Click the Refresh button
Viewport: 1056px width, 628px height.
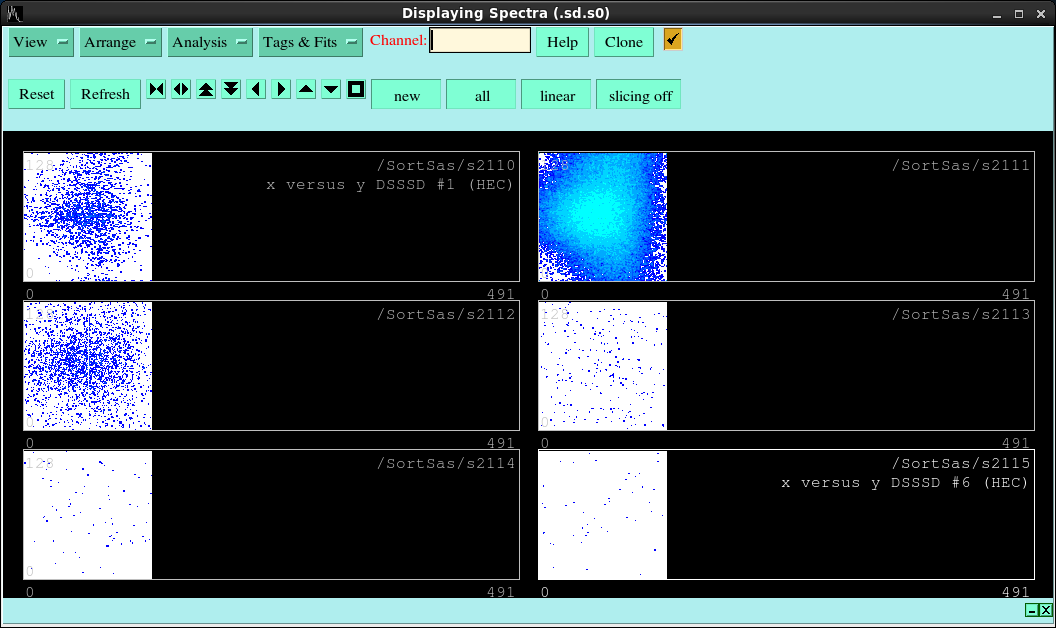pos(105,94)
